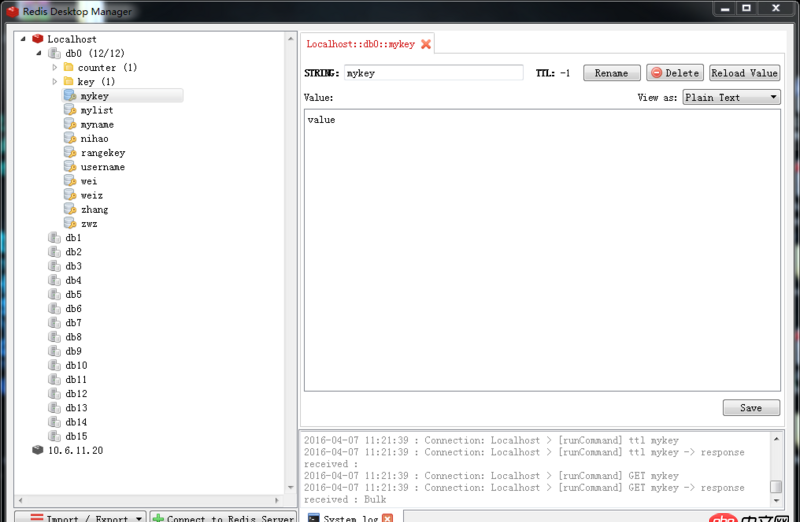This screenshot has height=522, width=800.
Task: Select the username key
Action: click(x=103, y=167)
